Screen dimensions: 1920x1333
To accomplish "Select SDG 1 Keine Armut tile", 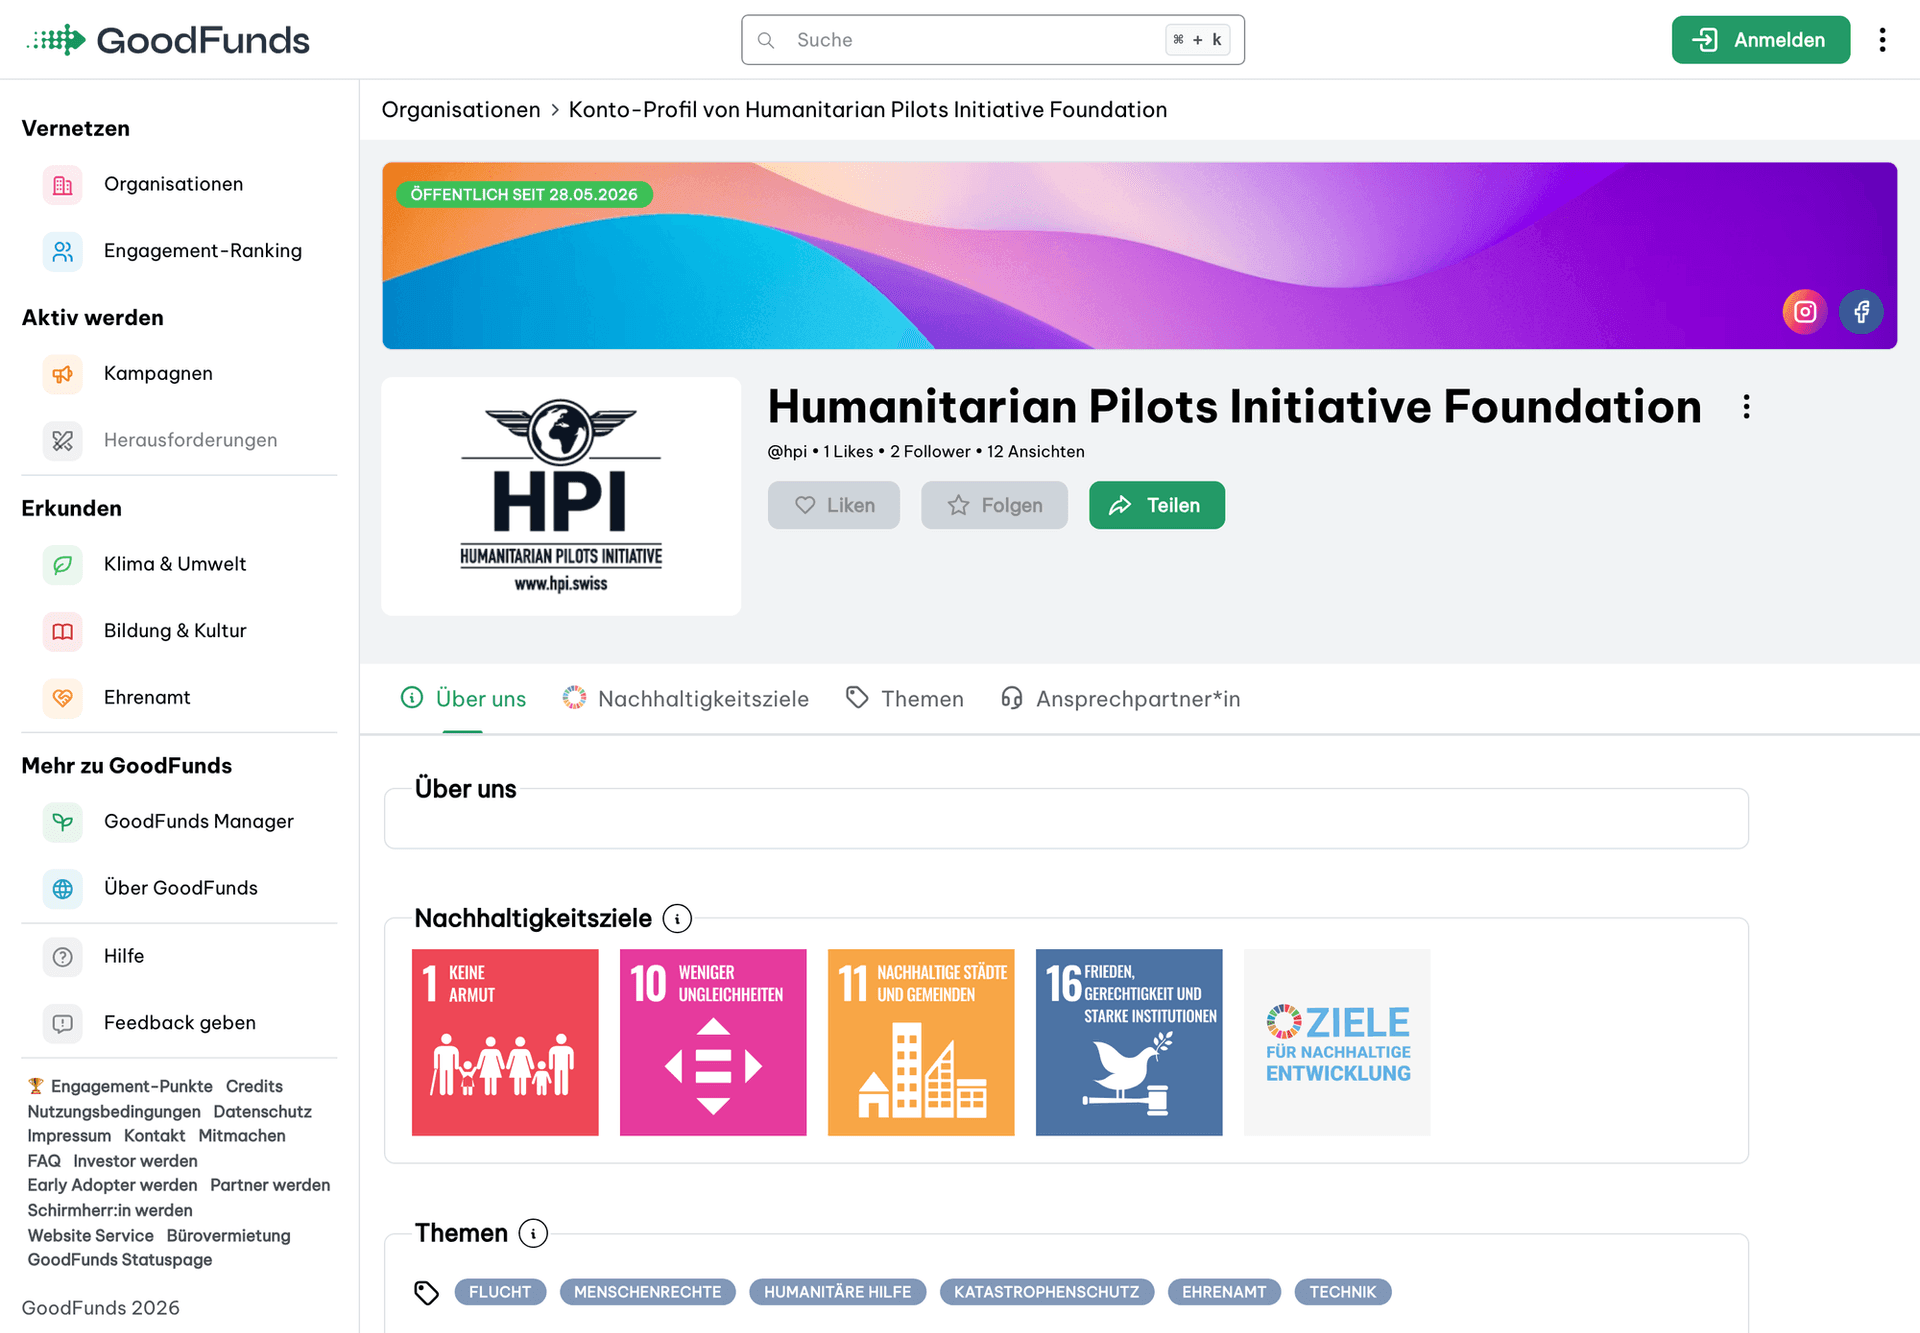I will 505,1042.
